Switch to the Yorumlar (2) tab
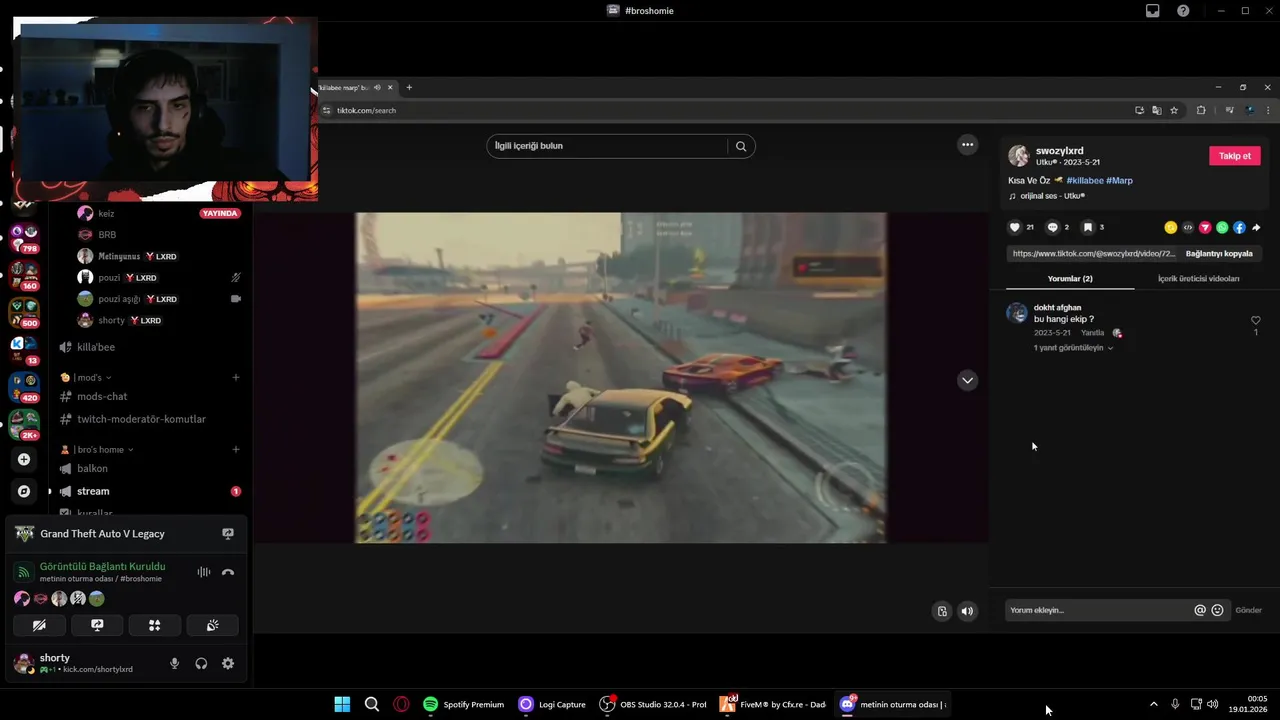 pyautogui.click(x=1070, y=278)
